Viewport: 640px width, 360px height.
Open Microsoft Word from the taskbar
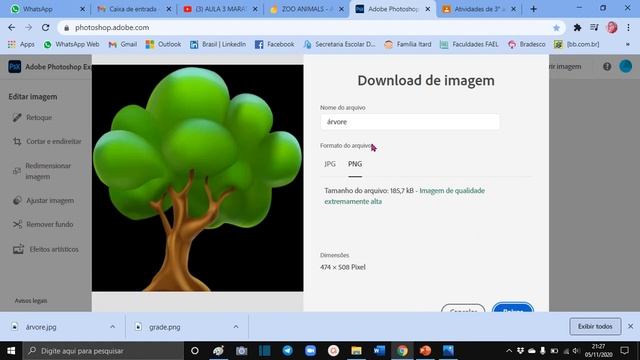click(x=379, y=351)
